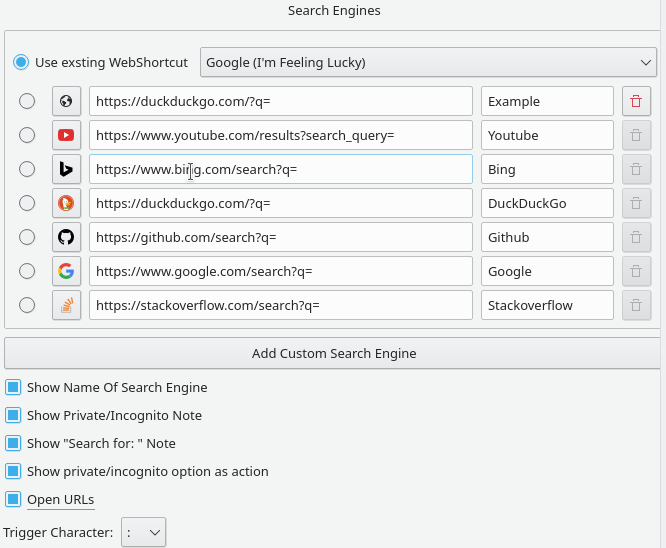Viewport: 666px width, 548px height.
Task: Edit the Example name field
Action: [x=547, y=101]
